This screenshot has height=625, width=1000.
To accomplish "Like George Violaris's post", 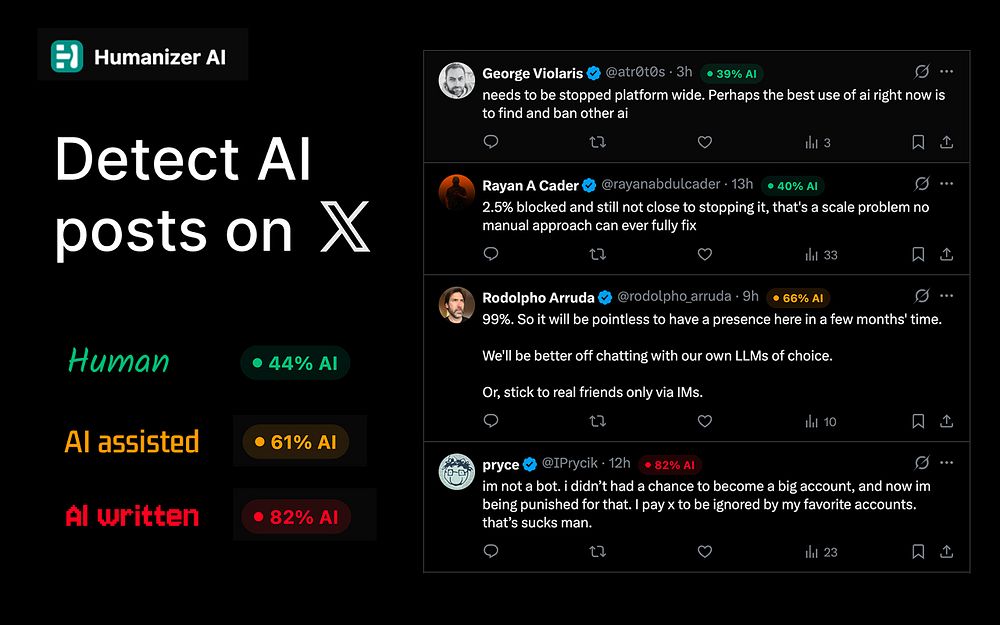I will pos(705,142).
